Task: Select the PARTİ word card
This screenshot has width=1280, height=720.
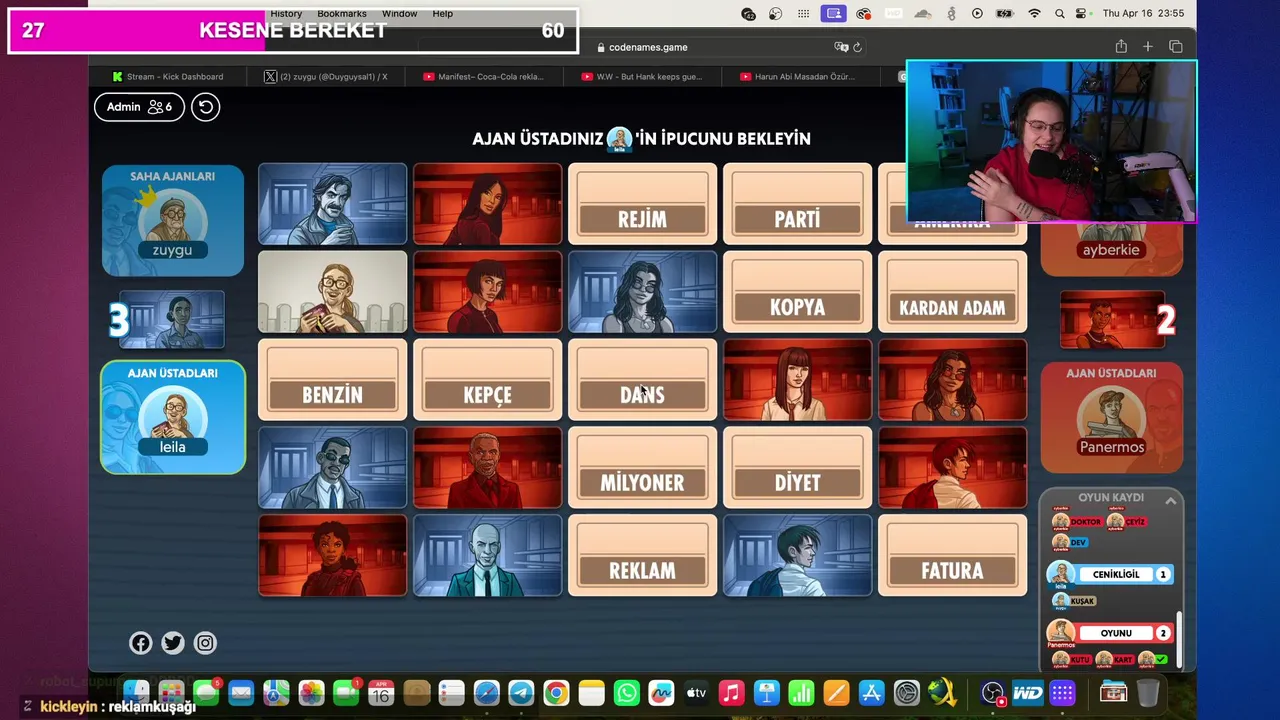Action: (x=797, y=204)
